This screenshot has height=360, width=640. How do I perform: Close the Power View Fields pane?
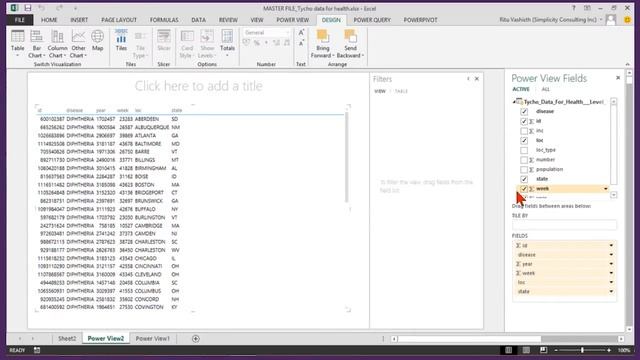[618, 78]
